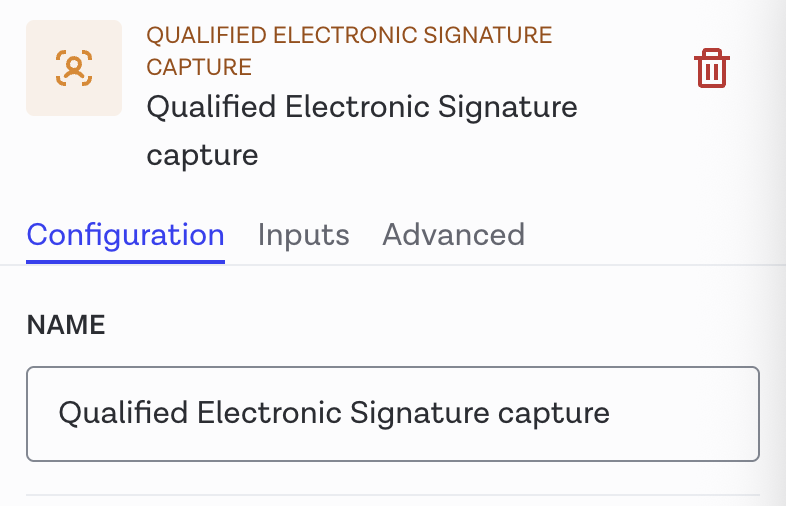Place cursor in the step name text box
Image resolution: width=786 pixels, height=506 pixels.
(x=392, y=413)
